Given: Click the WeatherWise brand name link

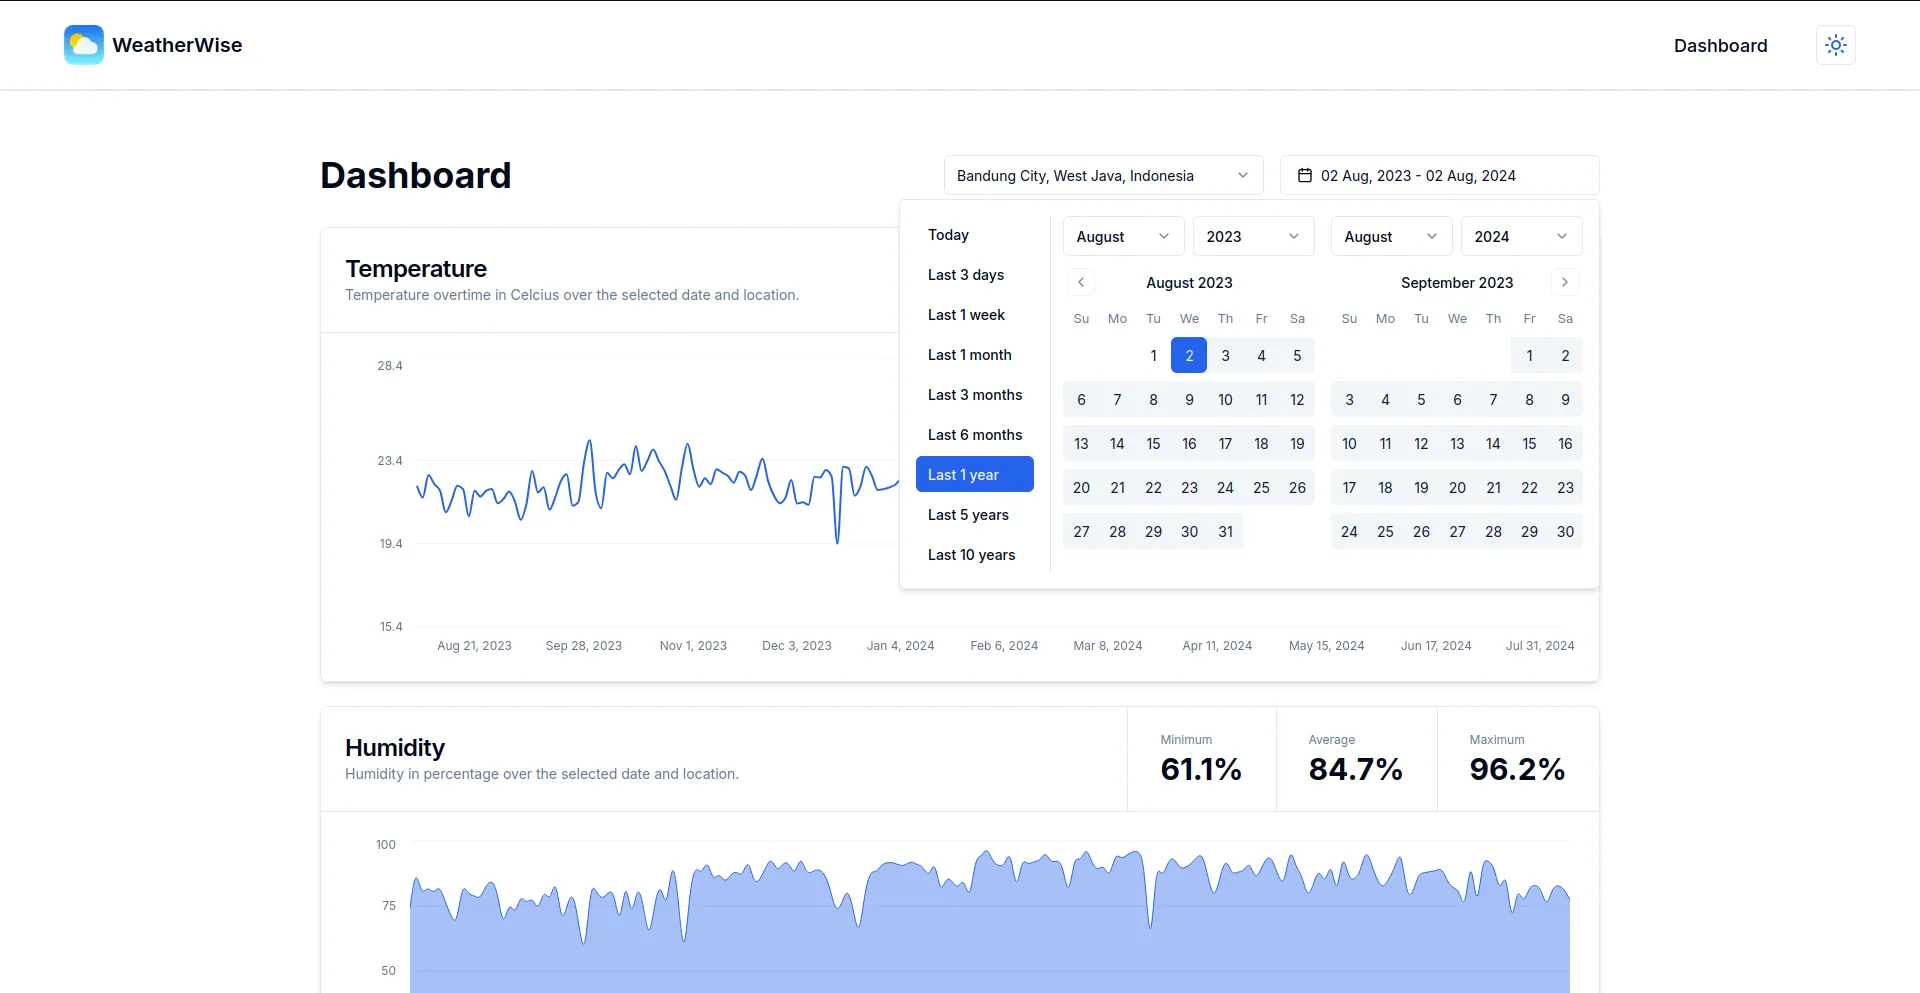Looking at the screenshot, I should 177,45.
